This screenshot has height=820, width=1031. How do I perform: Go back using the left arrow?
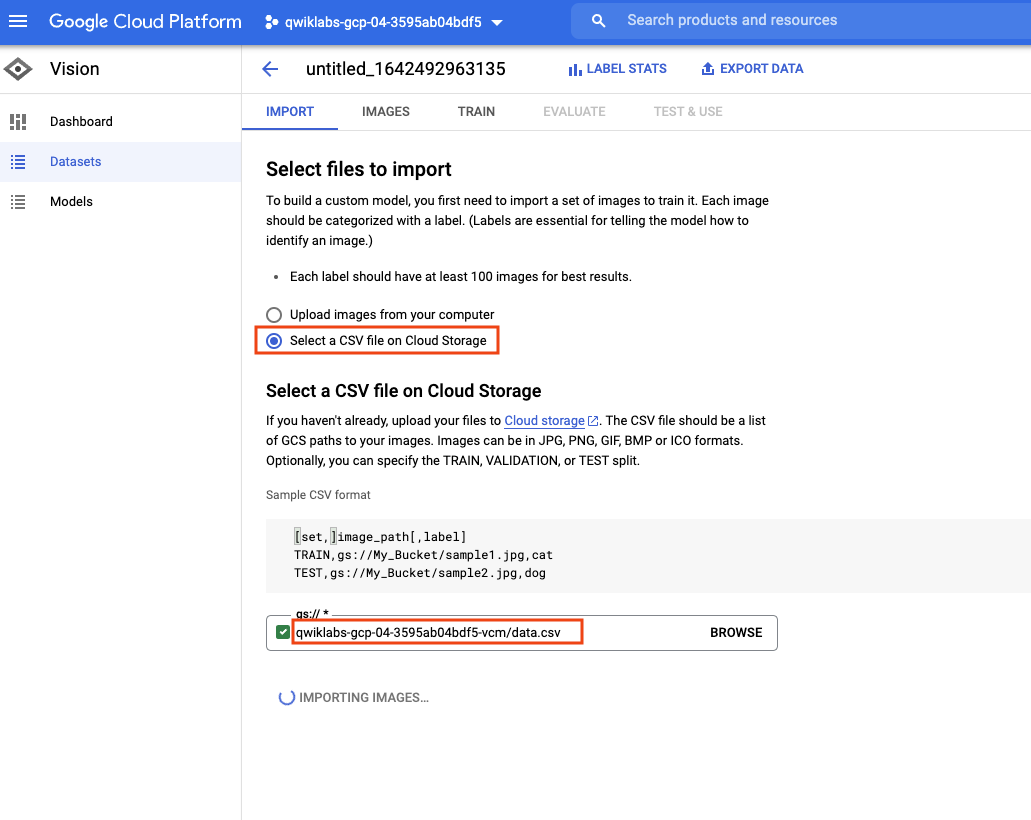tap(270, 69)
